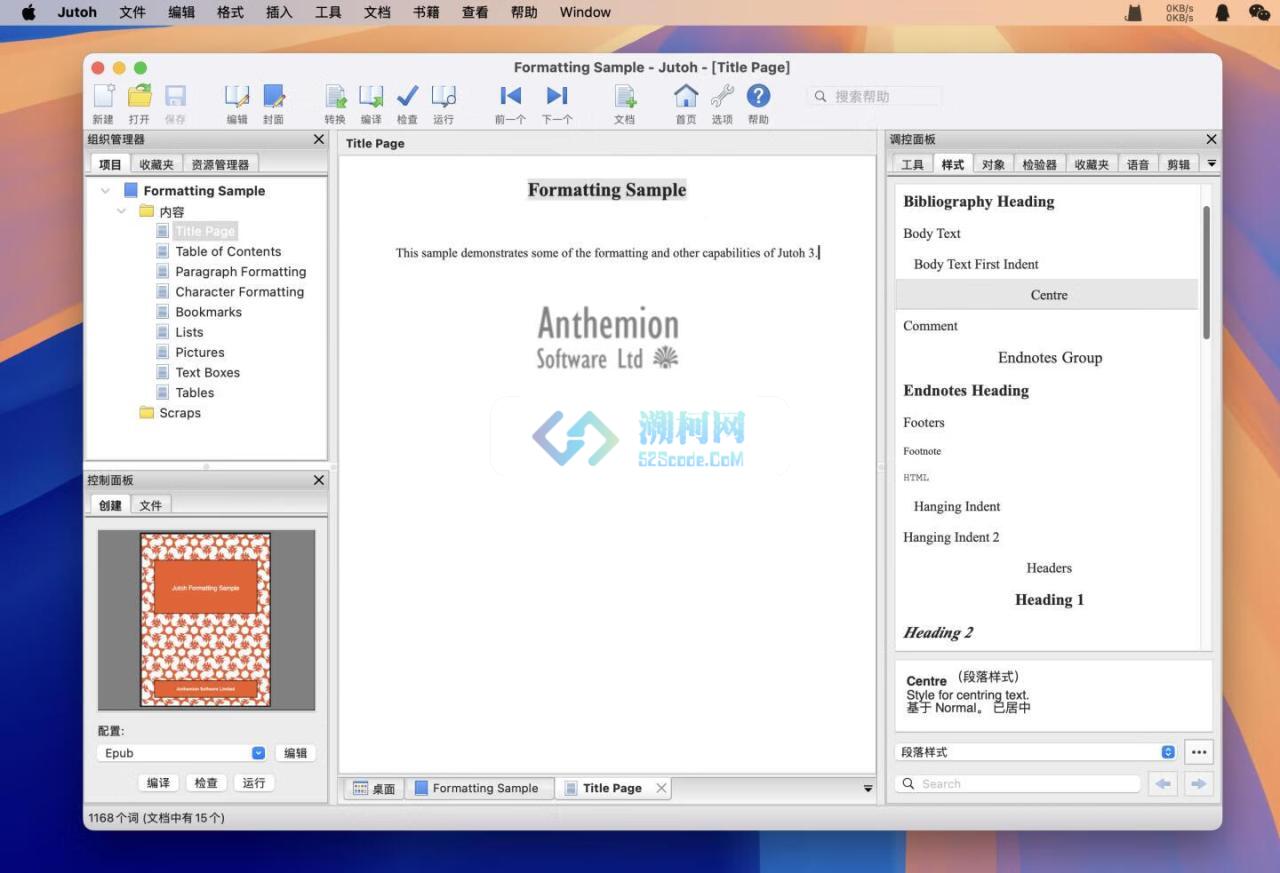Screen dimensions: 1280x873
Task: Switch to the 资源管理器 tab
Action: tap(220, 164)
